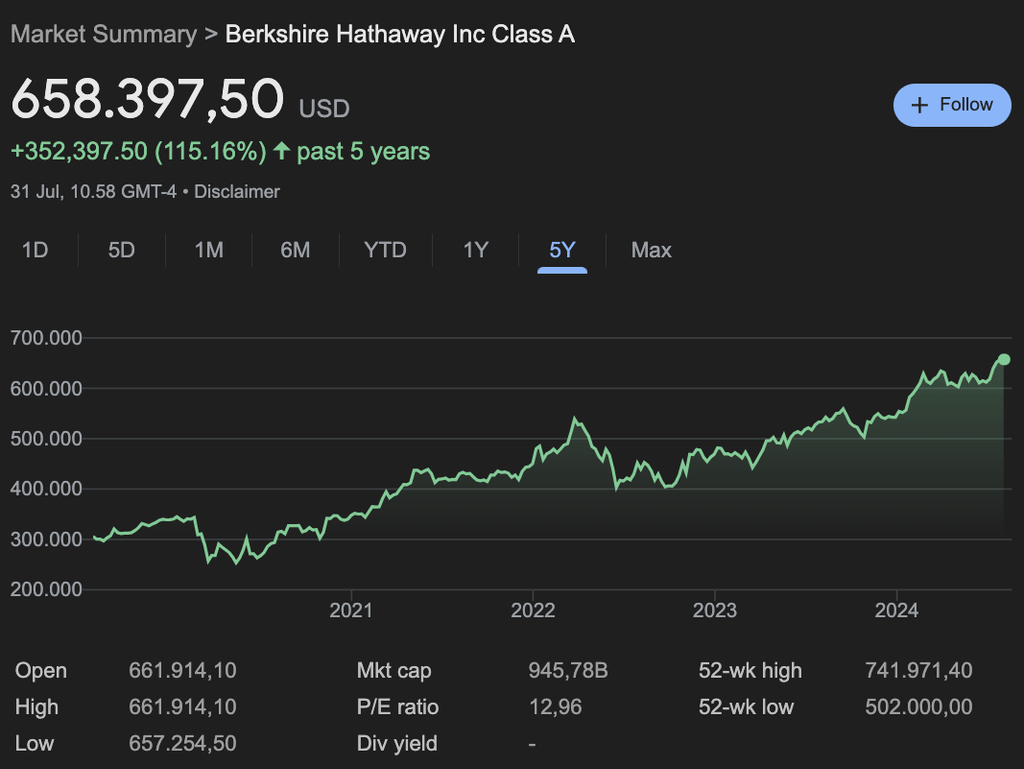Viewport: 1024px width, 769px height.
Task: Select the YTD tab
Action: 385,250
